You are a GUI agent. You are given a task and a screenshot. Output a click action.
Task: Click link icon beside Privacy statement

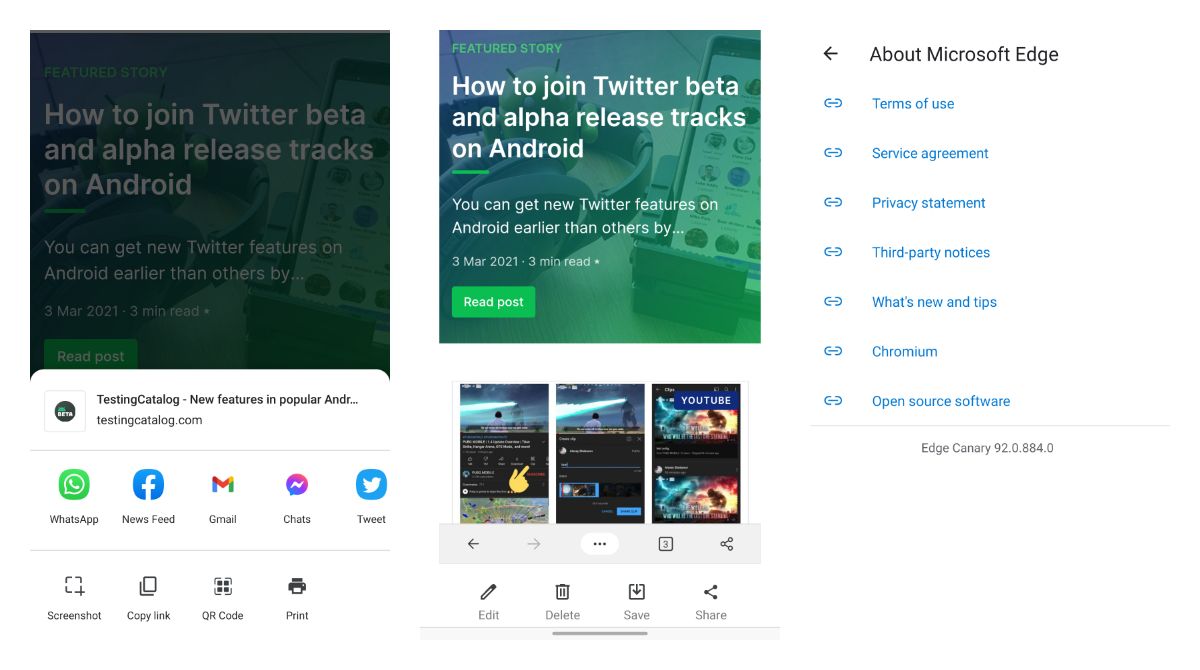833,202
